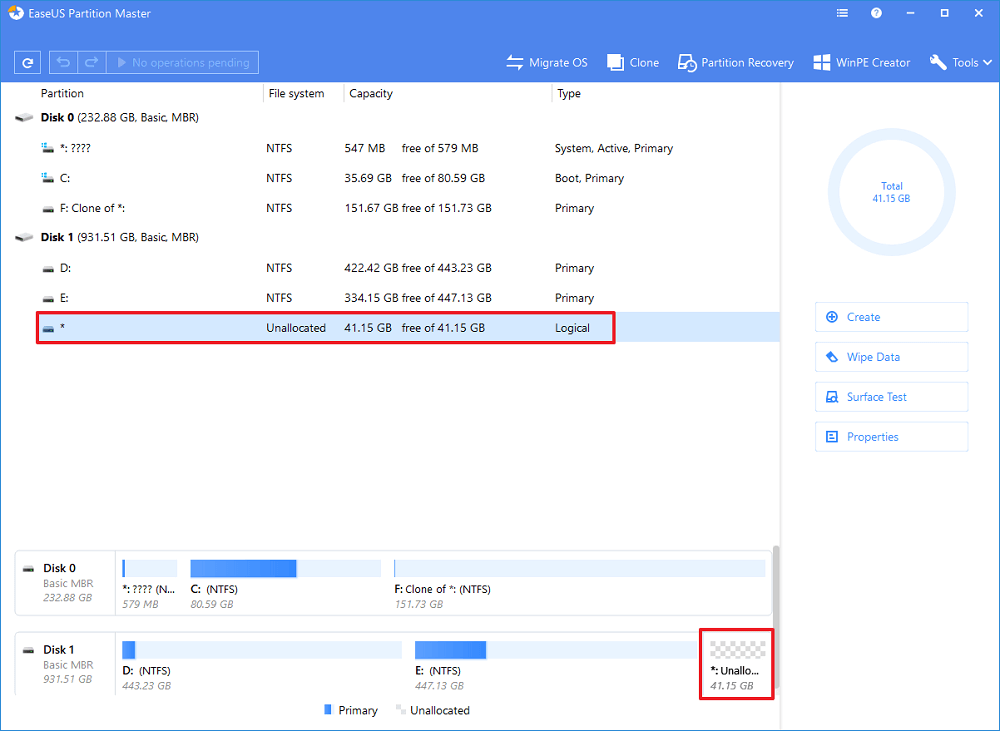1000x731 pixels.
Task: Click the Create button
Action: tap(891, 317)
